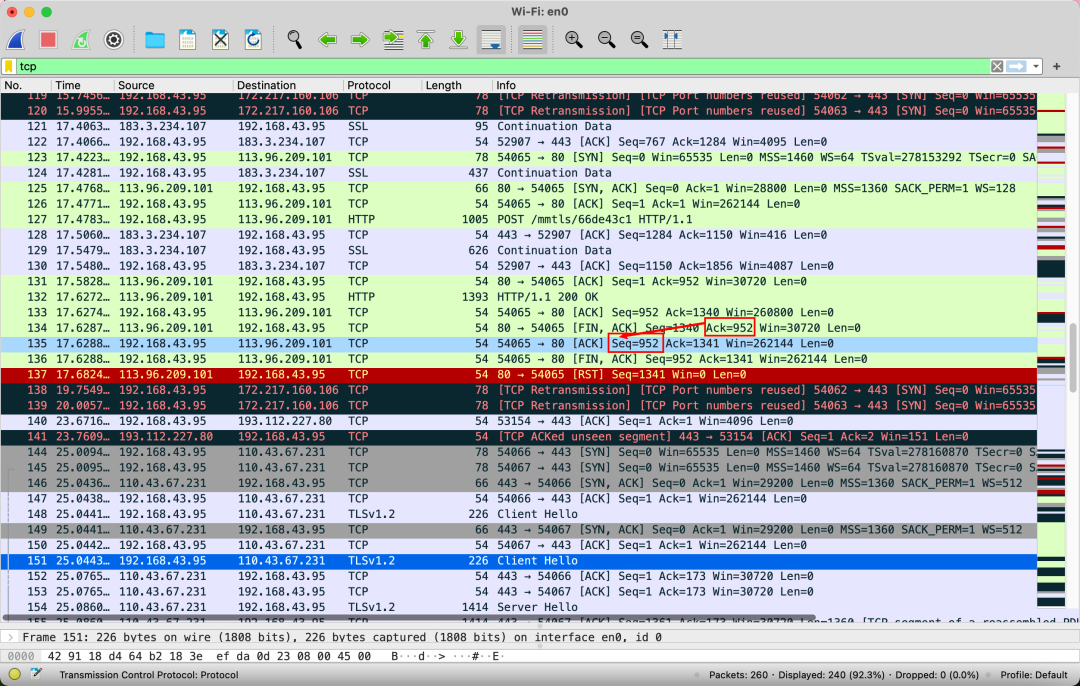Select the red RST packet 137
Image resolution: width=1080 pixels, height=686 pixels.
point(519,375)
